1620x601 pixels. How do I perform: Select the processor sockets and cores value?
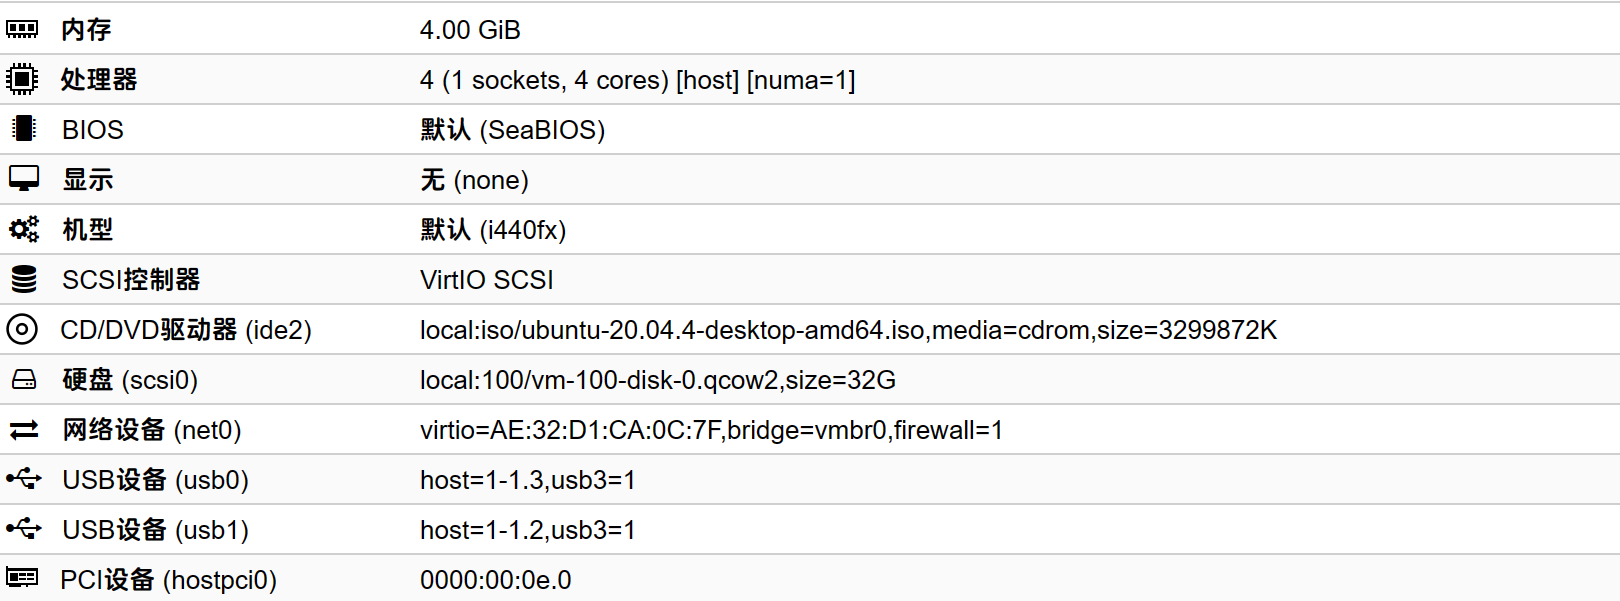tap(637, 80)
